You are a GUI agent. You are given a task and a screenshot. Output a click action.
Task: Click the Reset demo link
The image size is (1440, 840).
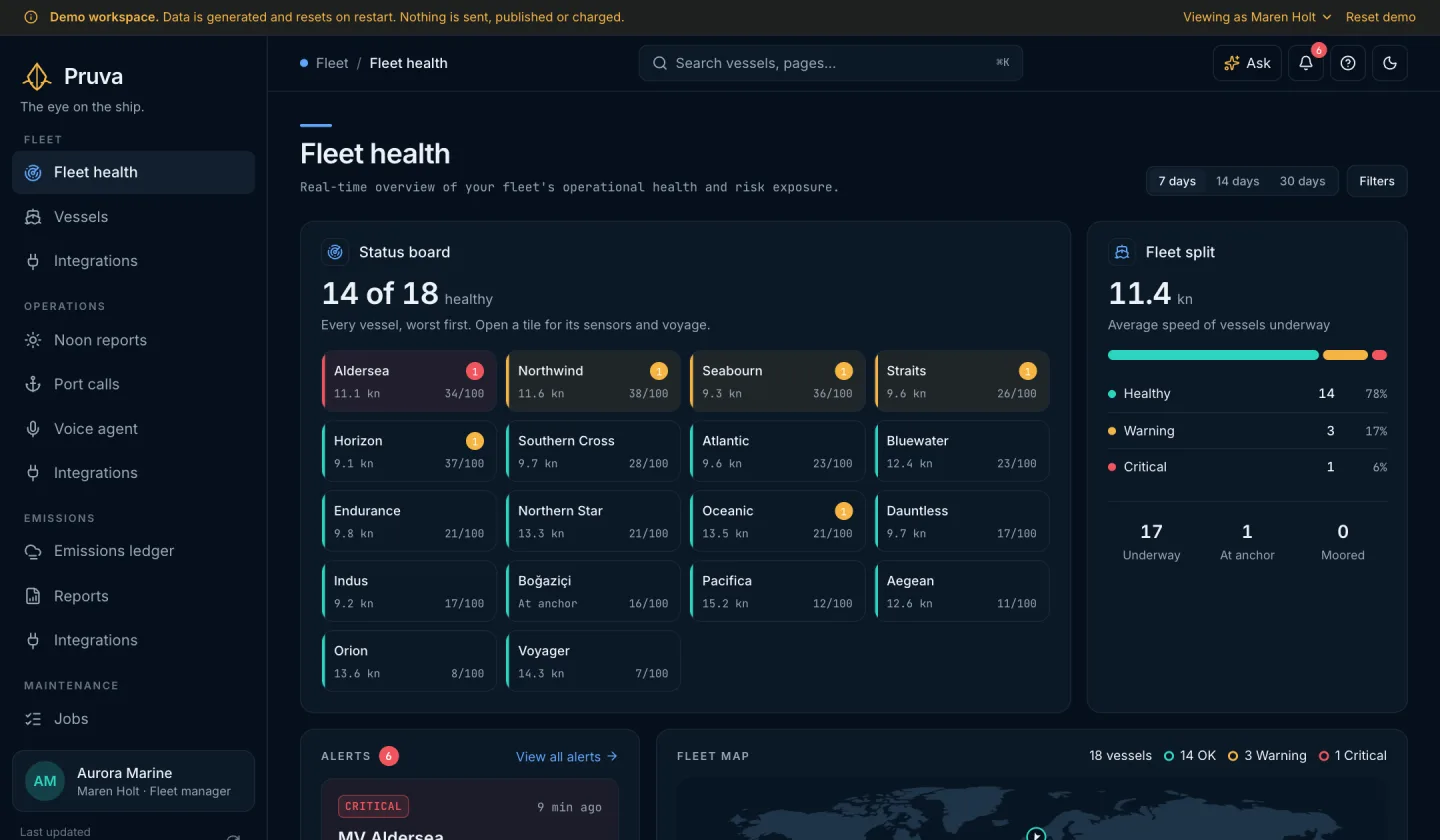(x=1380, y=17)
